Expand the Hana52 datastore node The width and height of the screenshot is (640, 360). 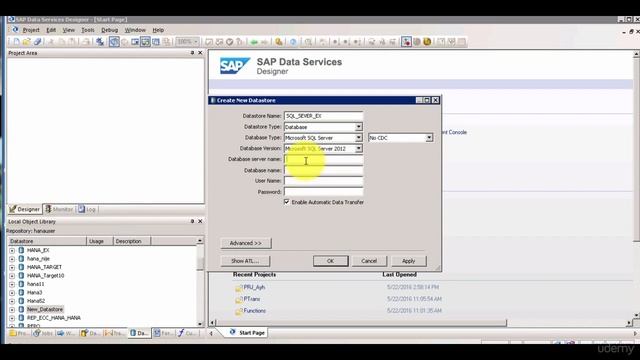pos(12,301)
